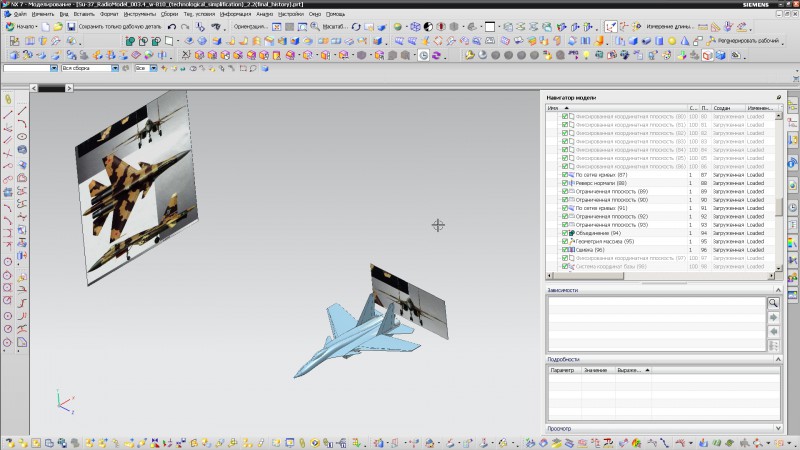Viewport: 800px width, 450px height.
Task: Click the new file icon
Action: click(x=45, y=27)
